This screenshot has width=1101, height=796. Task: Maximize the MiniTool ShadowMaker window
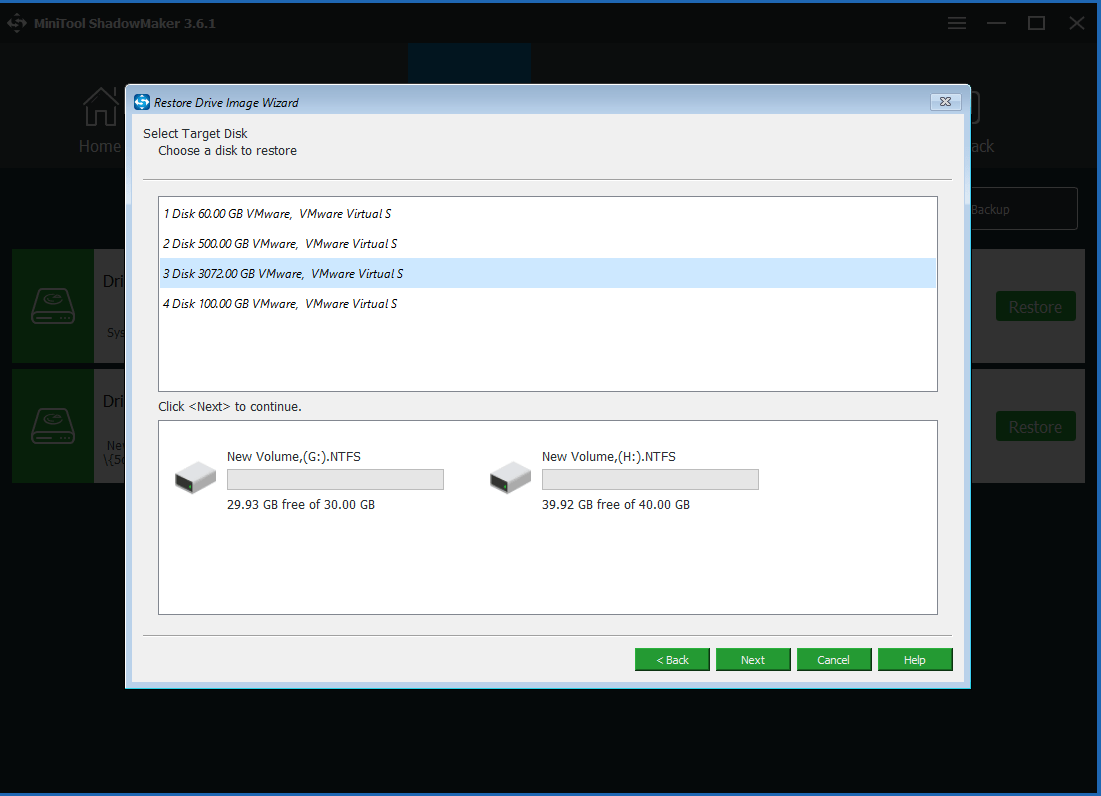pos(1036,23)
